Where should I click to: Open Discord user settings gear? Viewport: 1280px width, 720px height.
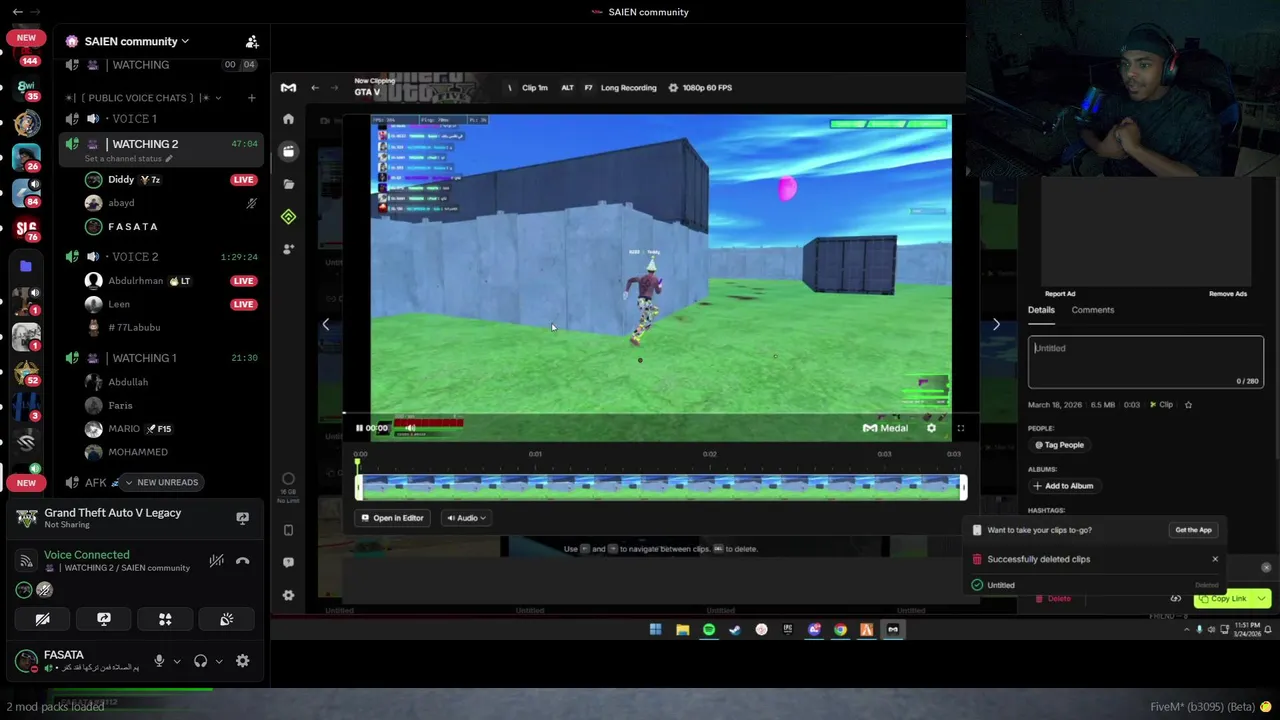click(242, 661)
